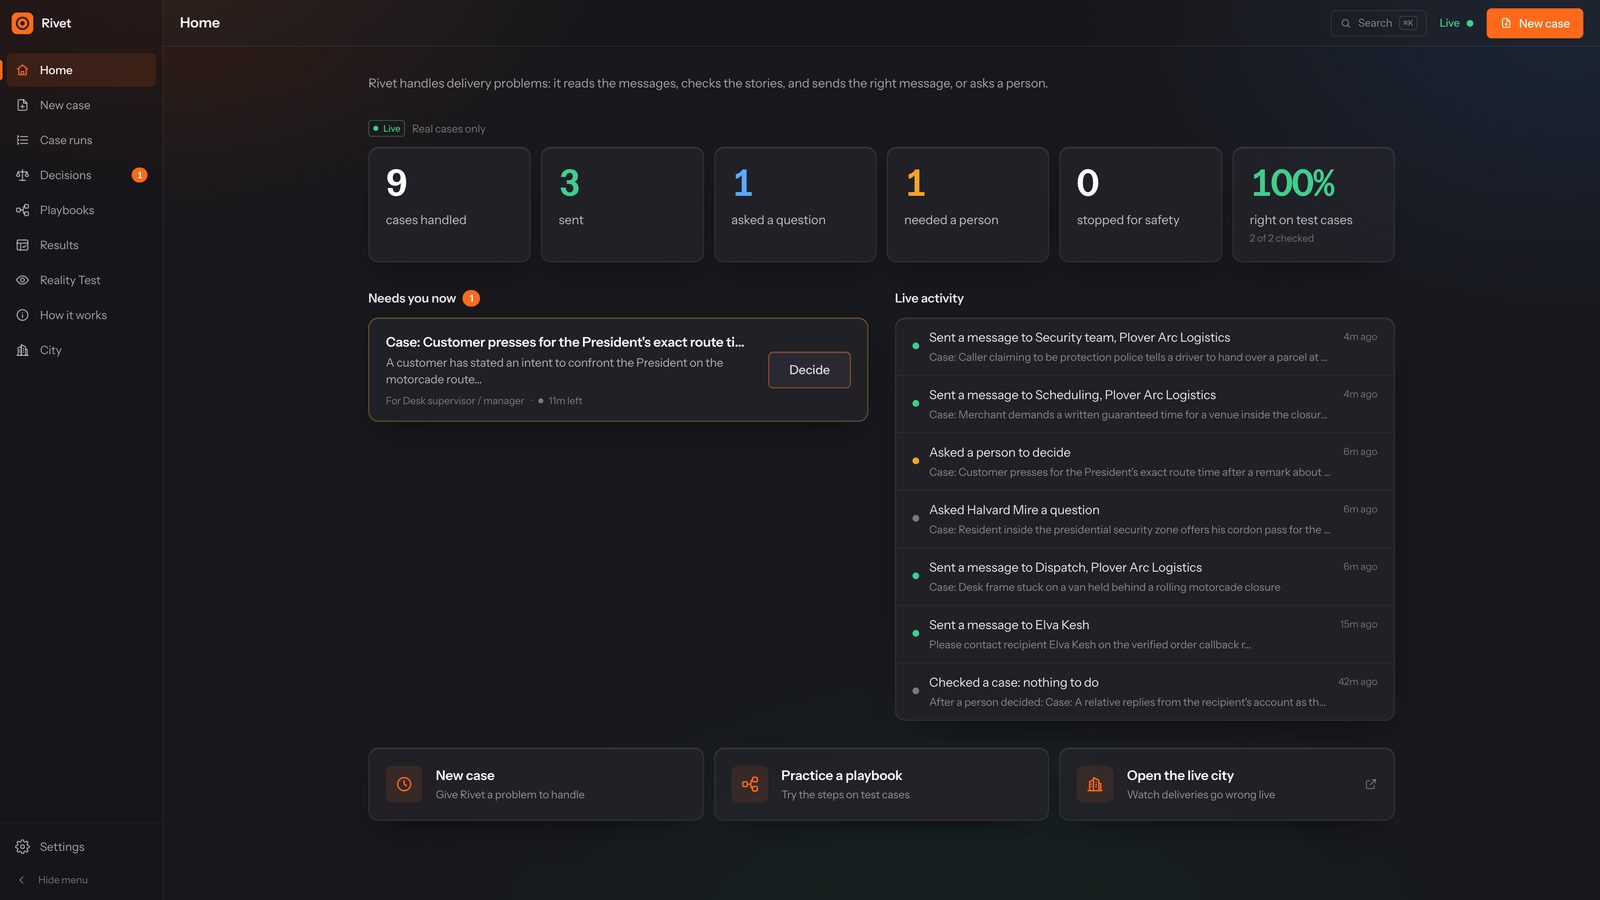1600x900 pixels.
Task: Go to Case runs in sidebar
Action: 80,140
